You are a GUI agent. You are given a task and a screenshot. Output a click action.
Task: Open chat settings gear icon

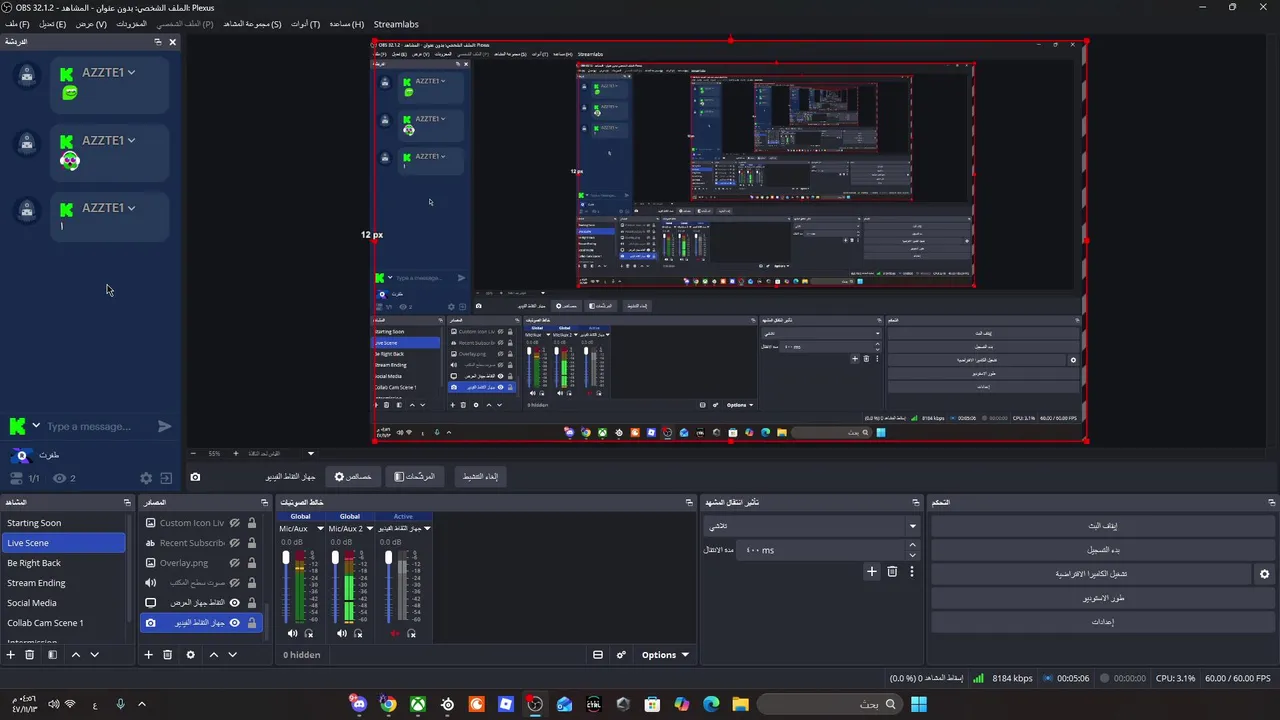(x=146, y=479)
